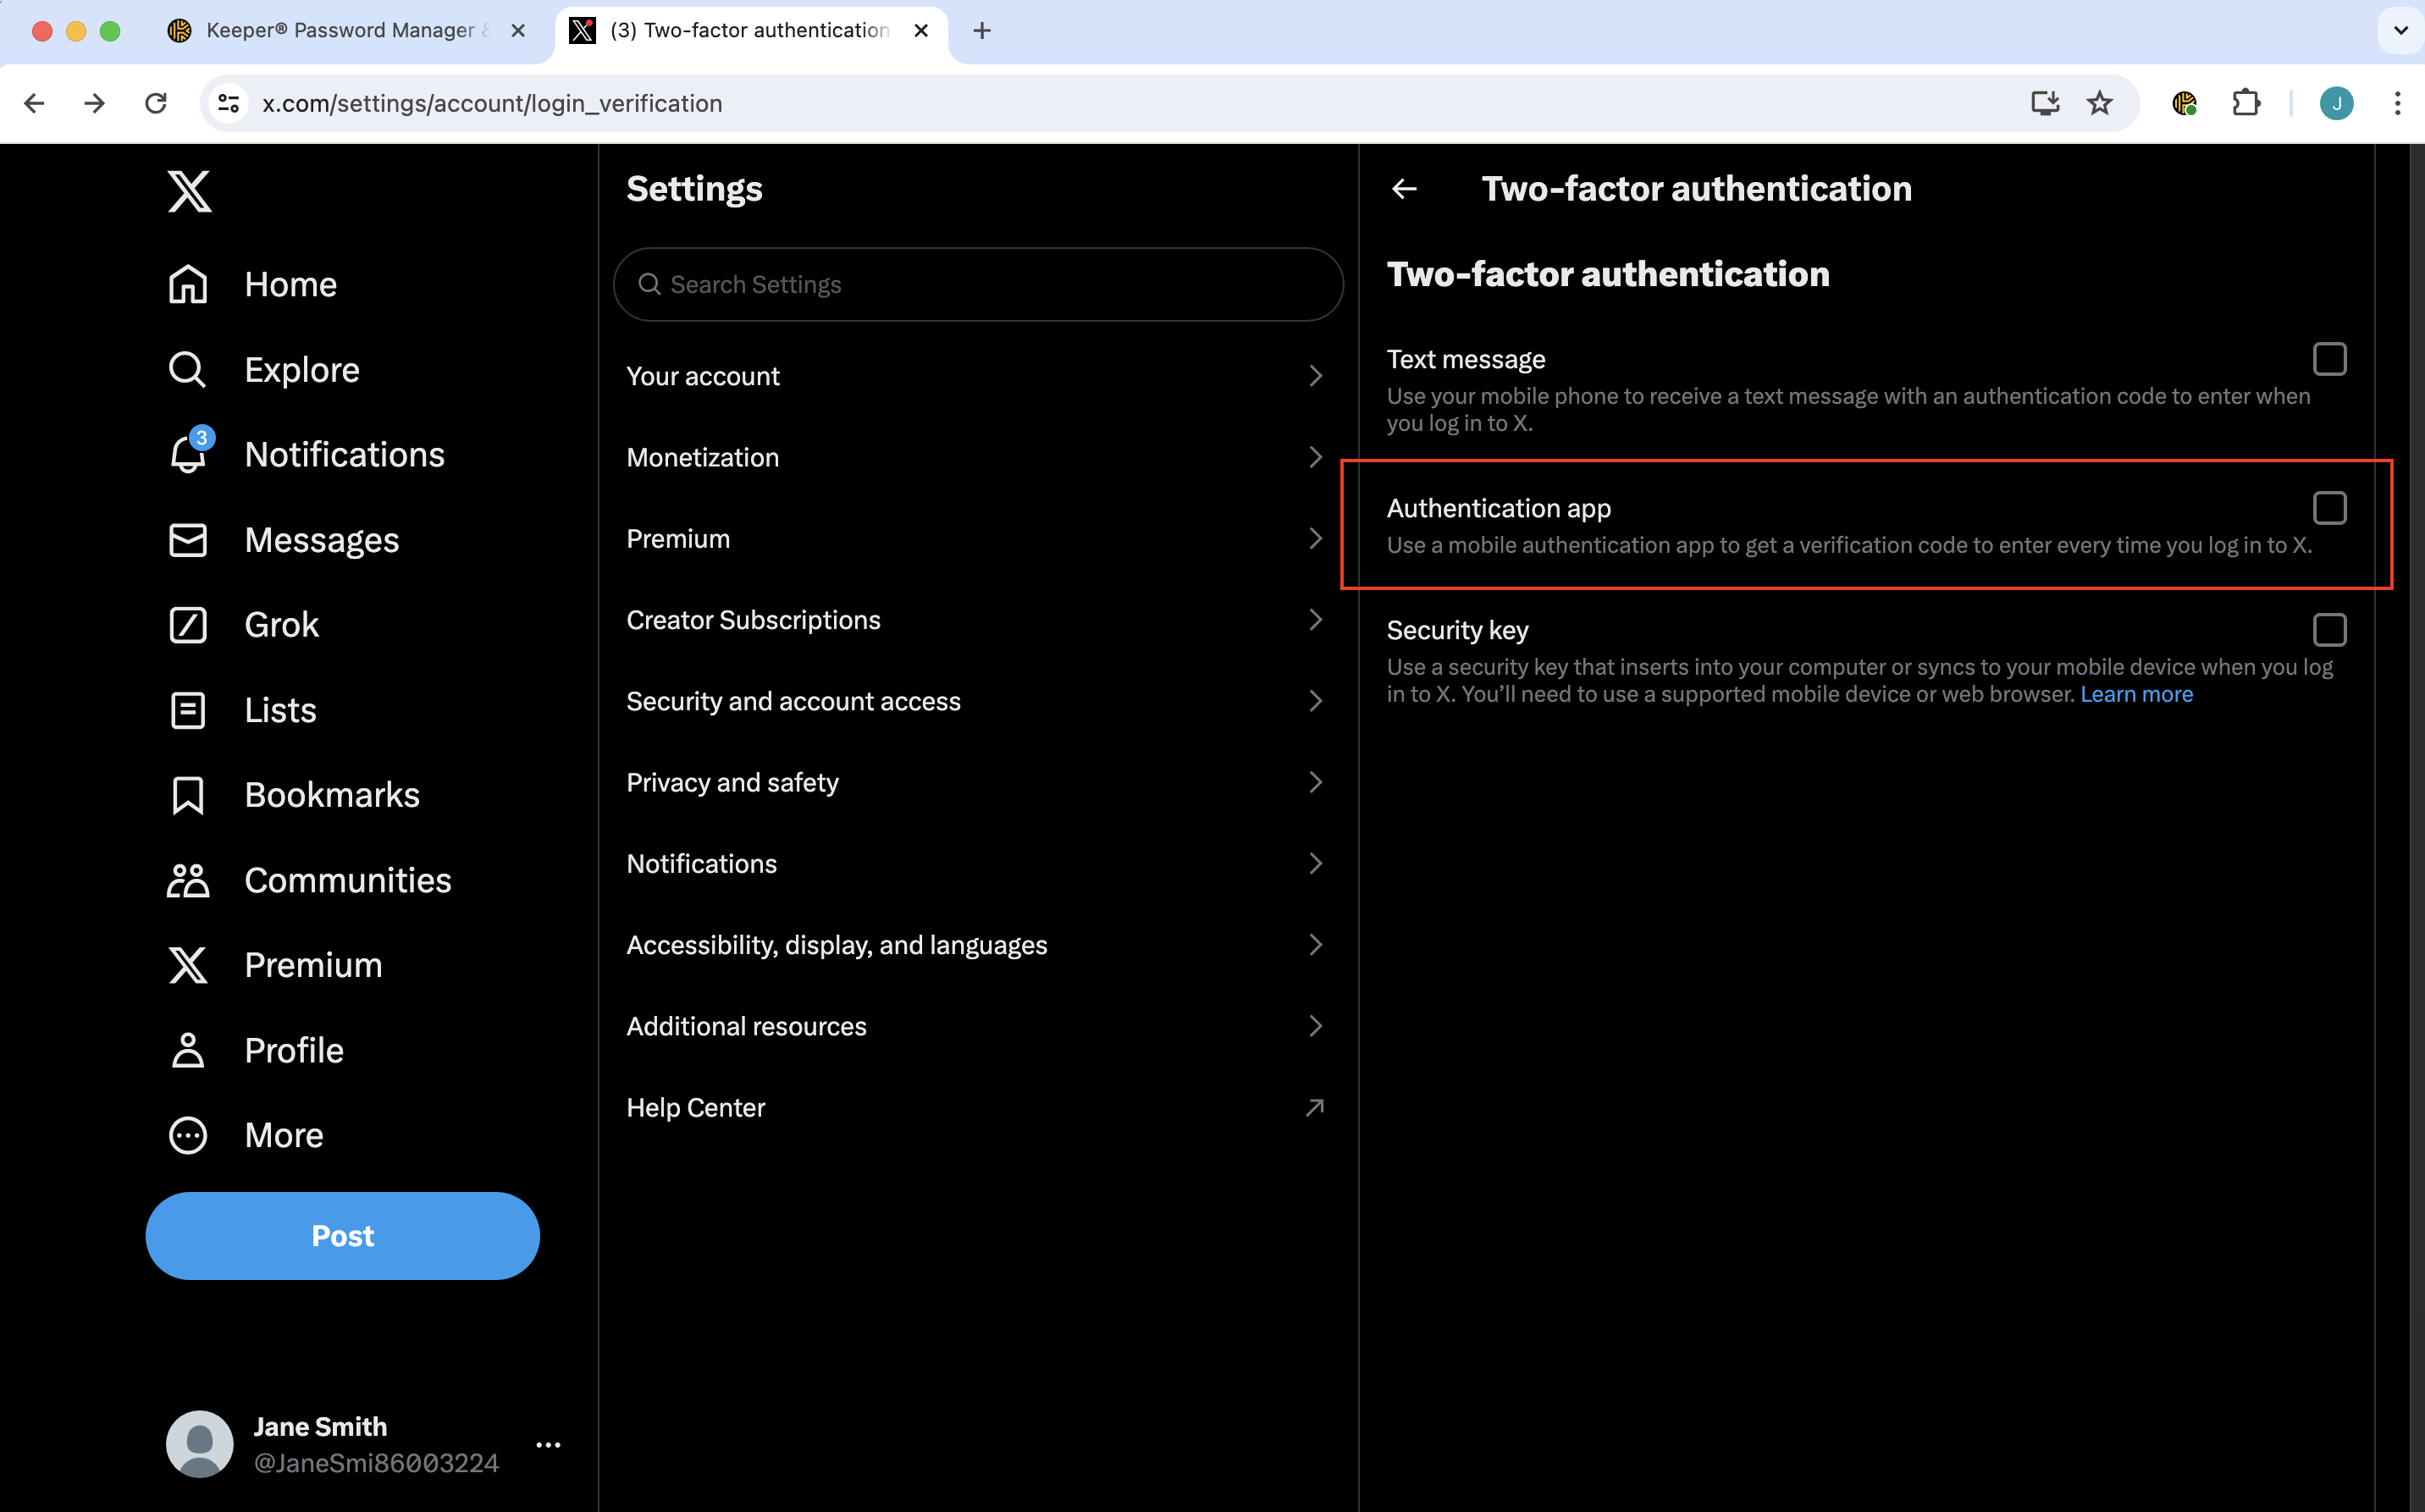Switch to Keeper Password Manager tab
The height and width of the screenshot is (1512, 2425).
340,30
